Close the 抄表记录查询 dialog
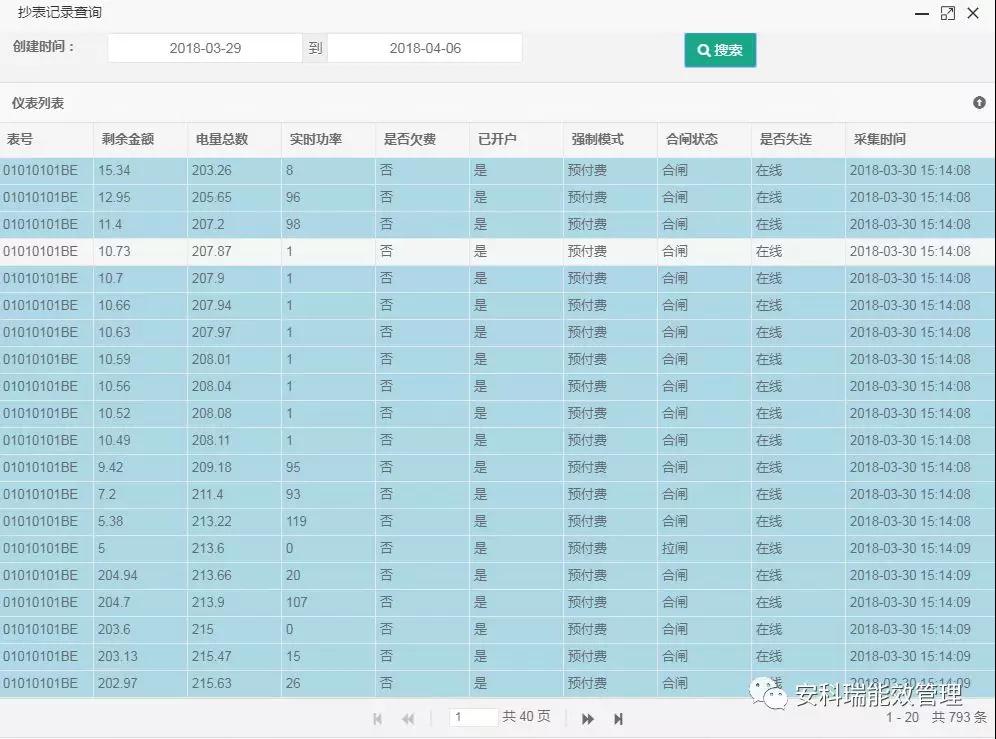Image resolution: width=996 pixels, height=739 pixels. coord(973,13)
